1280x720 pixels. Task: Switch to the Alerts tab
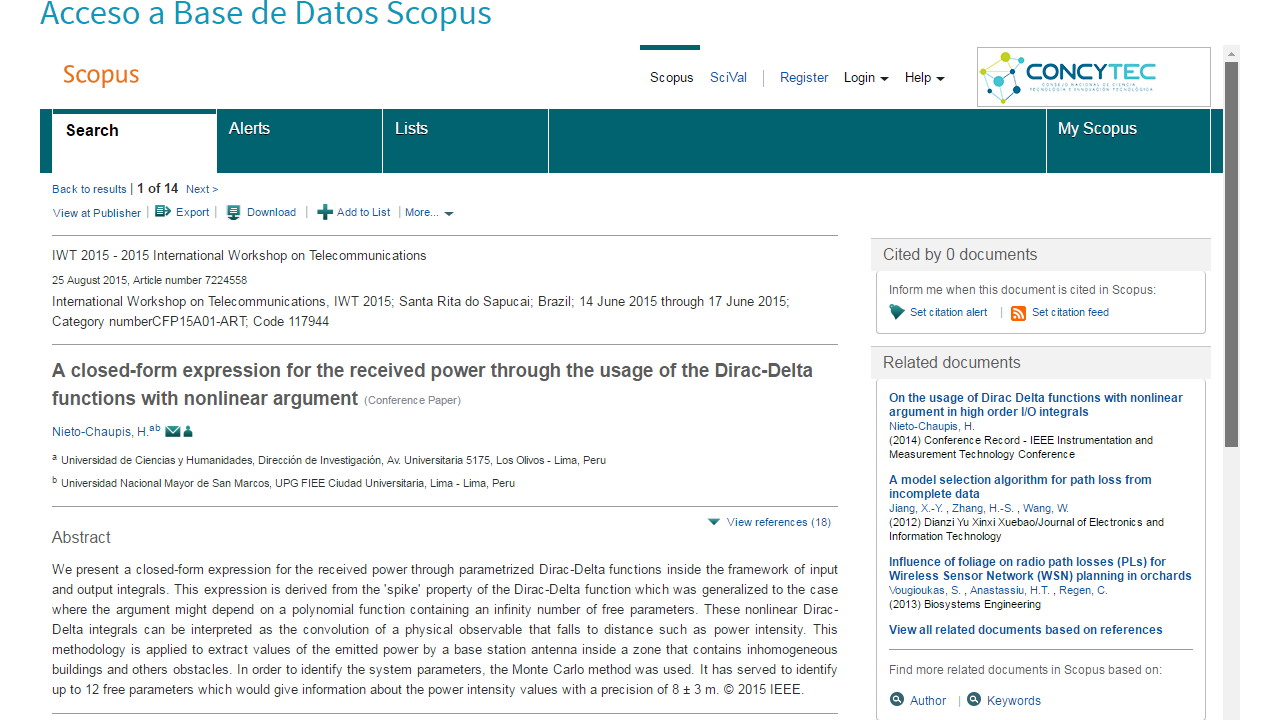point(299,141)
